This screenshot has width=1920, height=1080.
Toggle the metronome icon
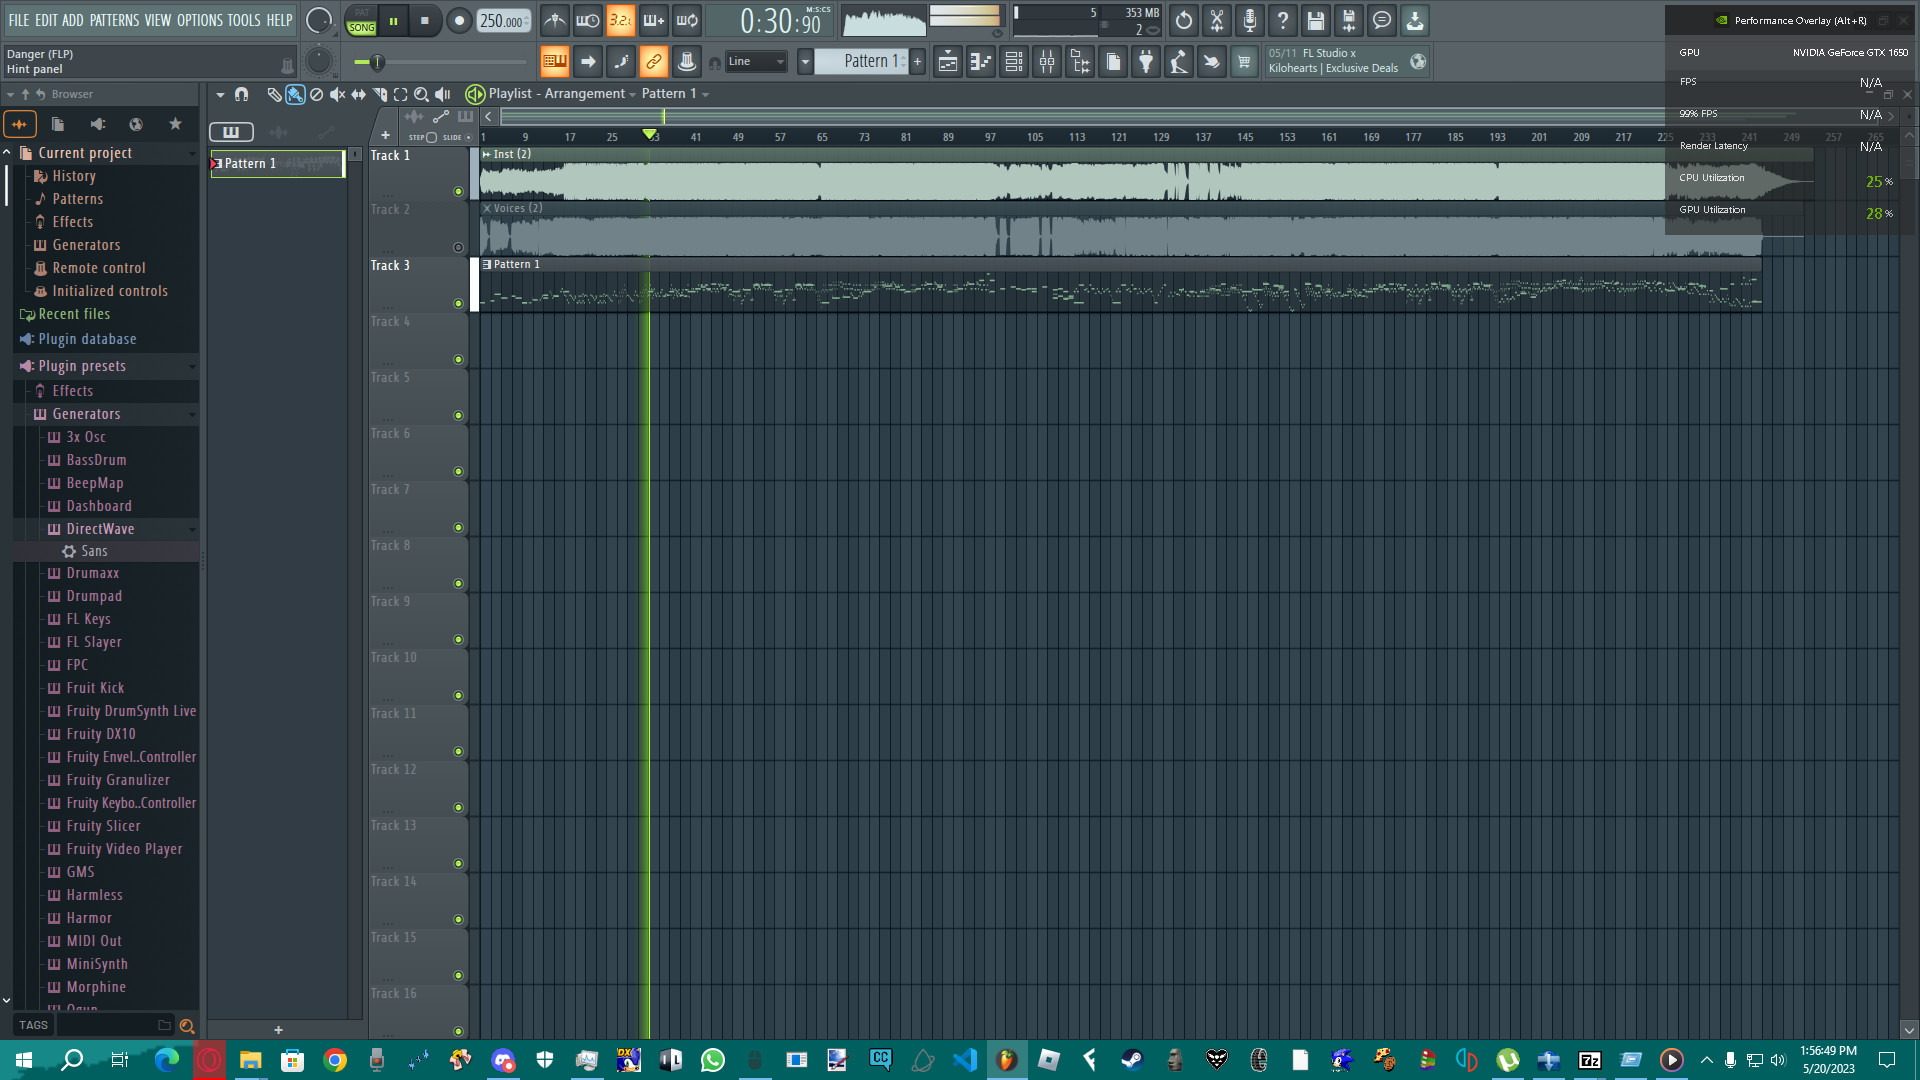pos(555,20)
